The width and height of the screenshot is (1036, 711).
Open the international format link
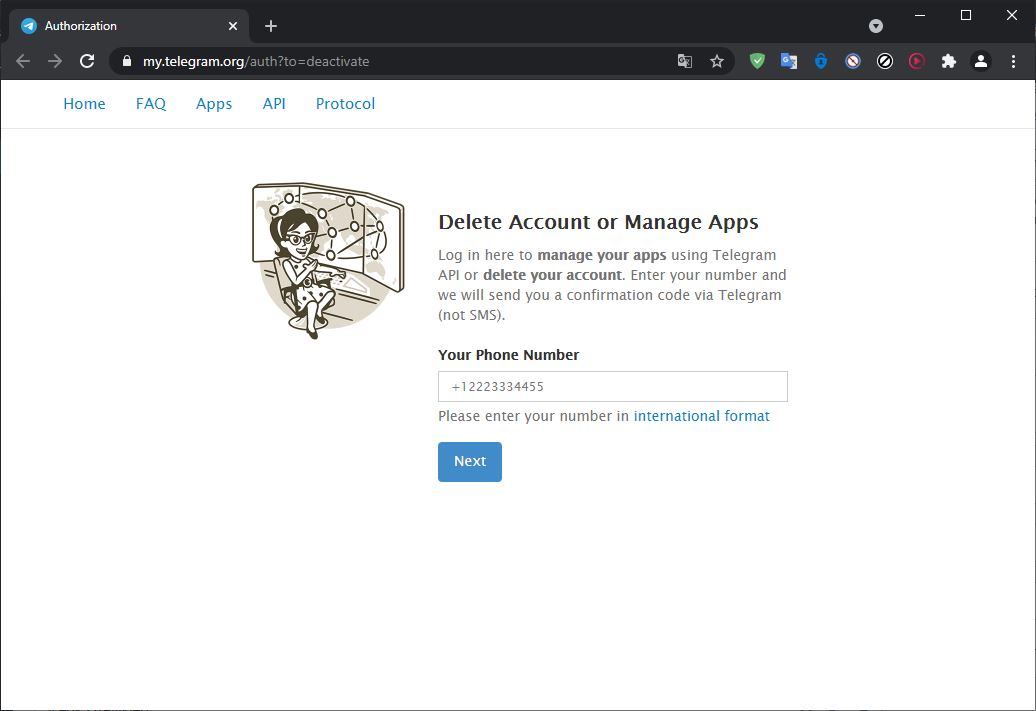click(701, 416)
